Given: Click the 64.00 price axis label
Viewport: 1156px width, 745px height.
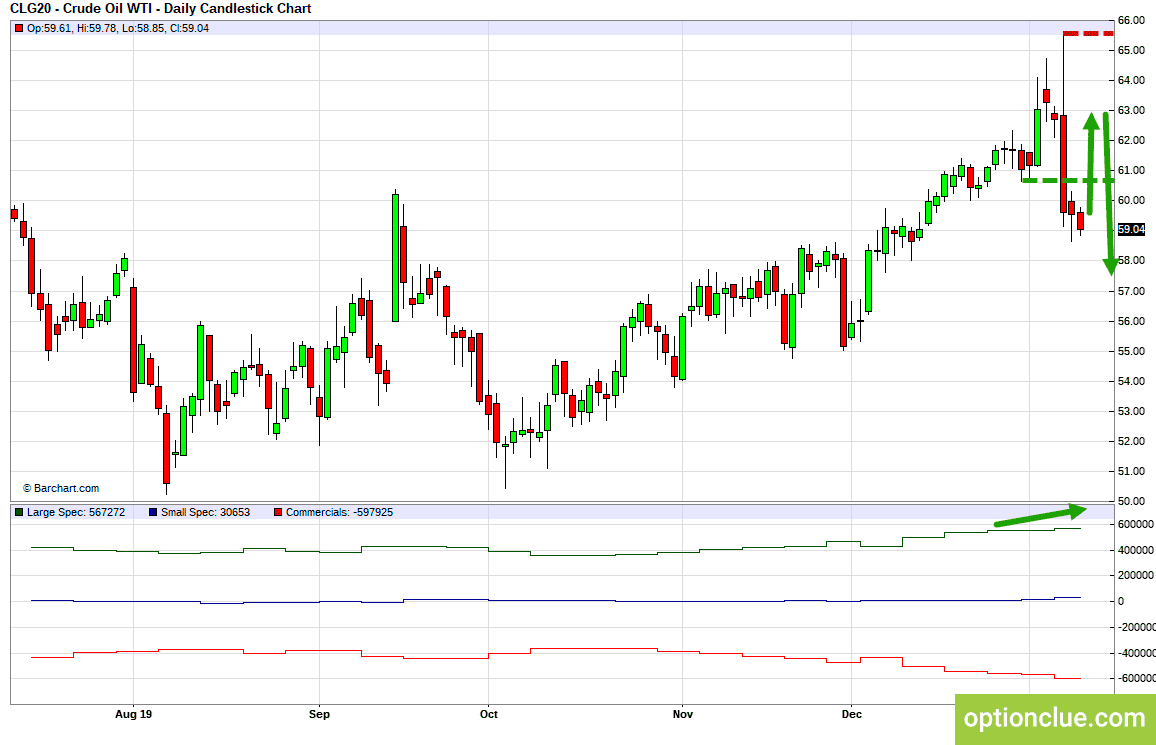Looking at the screenshot, I should click(1131, 80).
